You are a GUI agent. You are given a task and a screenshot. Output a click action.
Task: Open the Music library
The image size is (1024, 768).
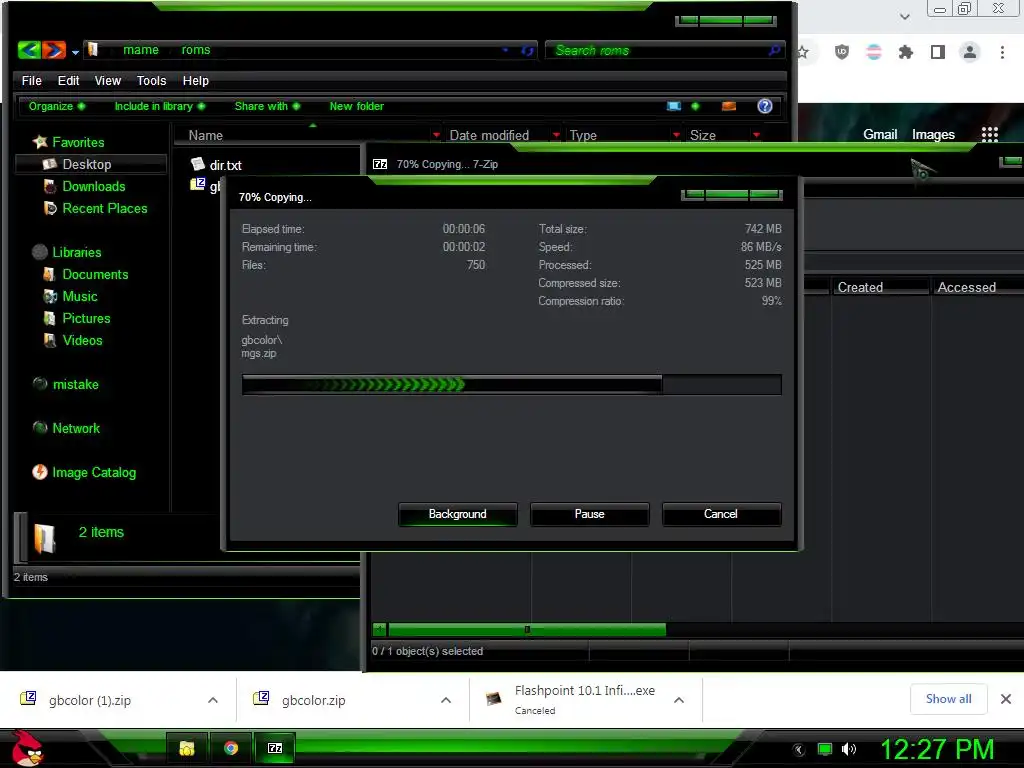pos(80,296)
